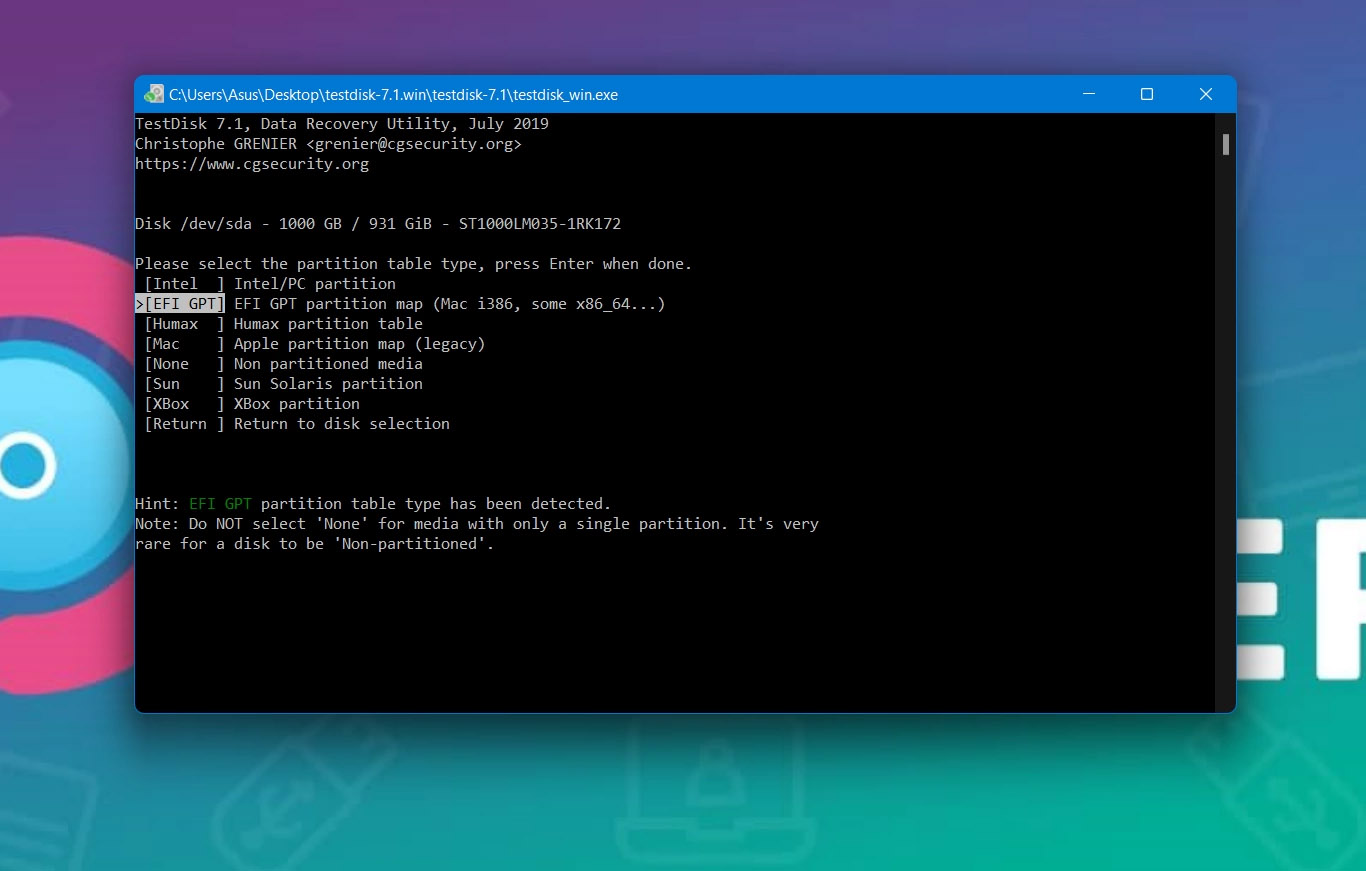Screen dimensions: 1366x871
Task: Choose the [Humax] partition table option
Action: tap(185, 324)
